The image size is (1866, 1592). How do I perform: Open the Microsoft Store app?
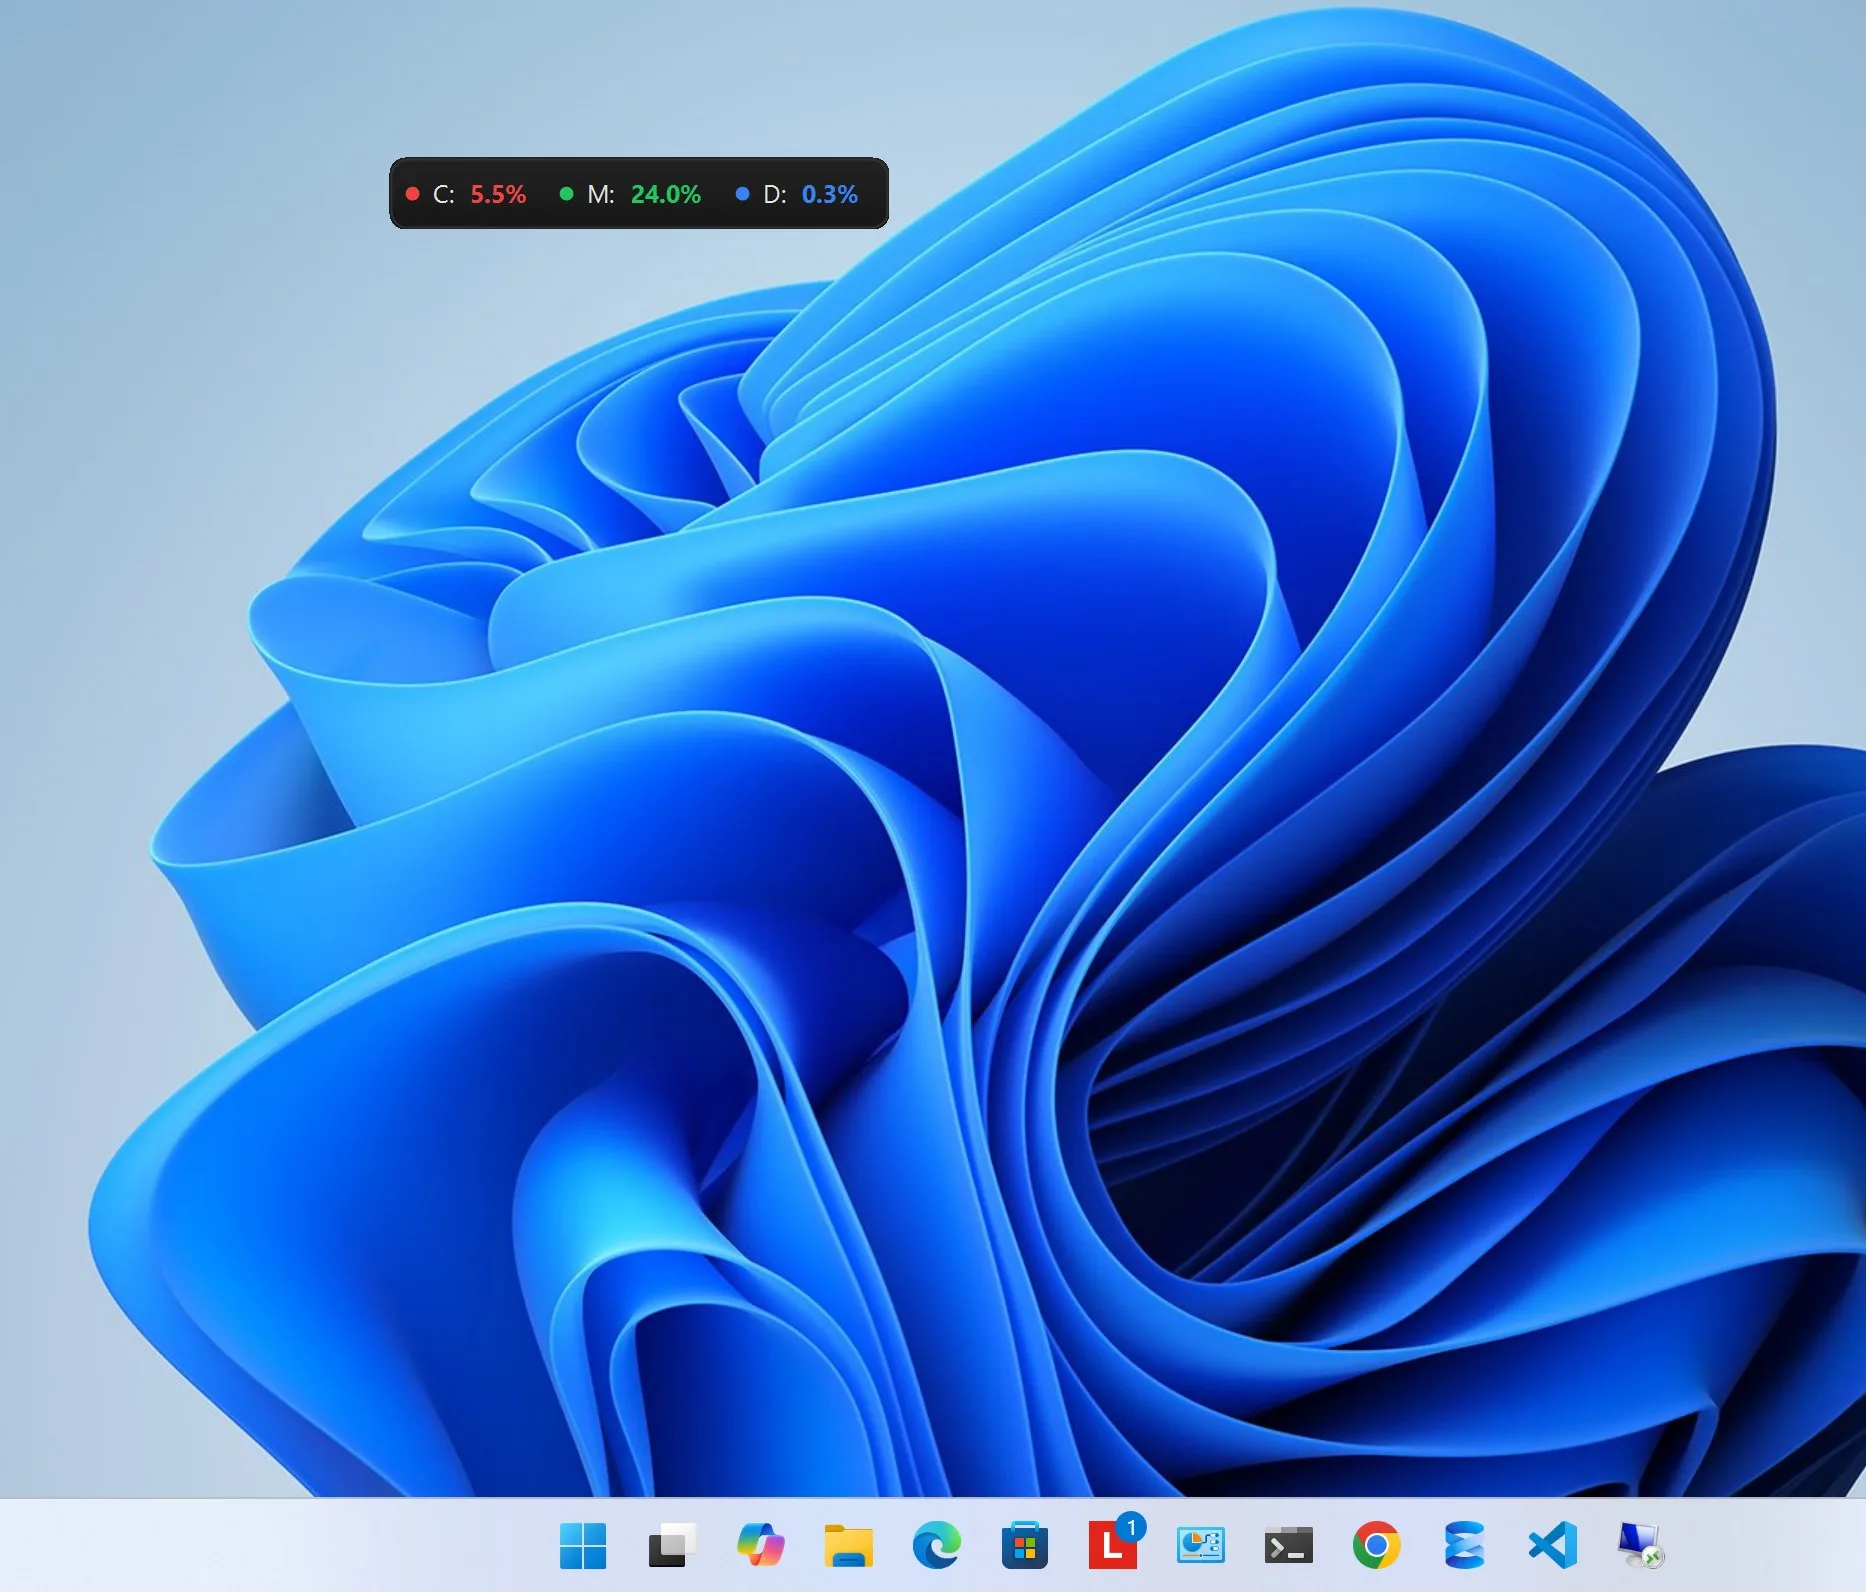(1024, 1545)
